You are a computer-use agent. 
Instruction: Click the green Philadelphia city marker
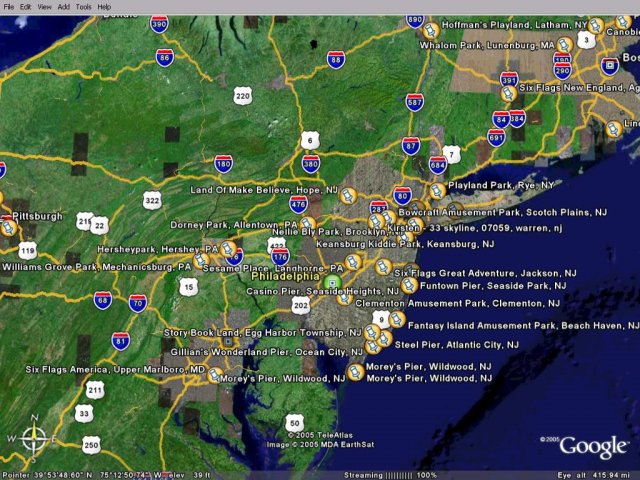click(332, 282)
